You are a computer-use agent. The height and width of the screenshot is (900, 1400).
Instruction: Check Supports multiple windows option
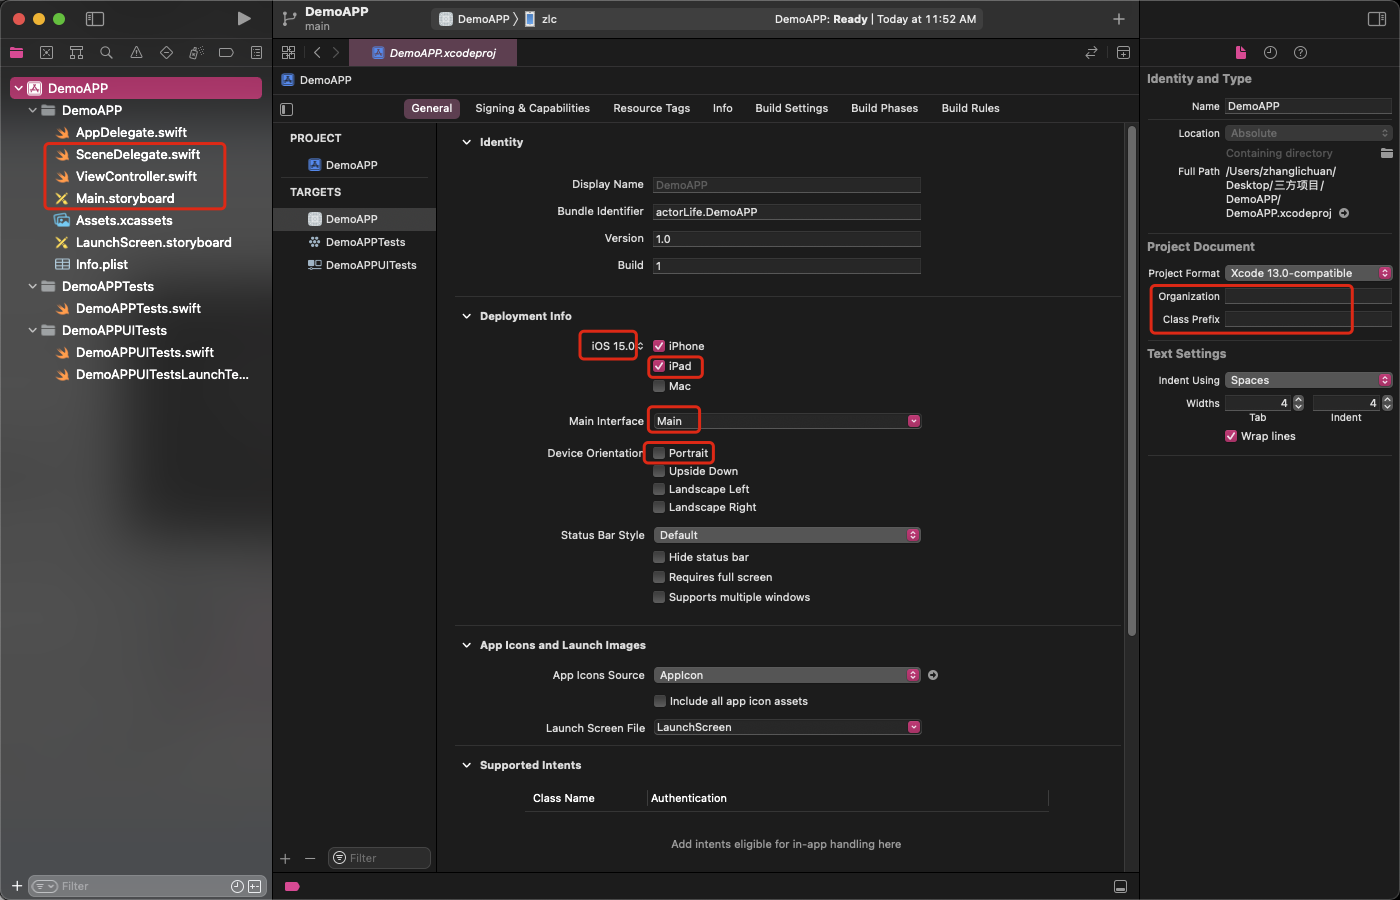pyautogui.click(x=659, y=597)
